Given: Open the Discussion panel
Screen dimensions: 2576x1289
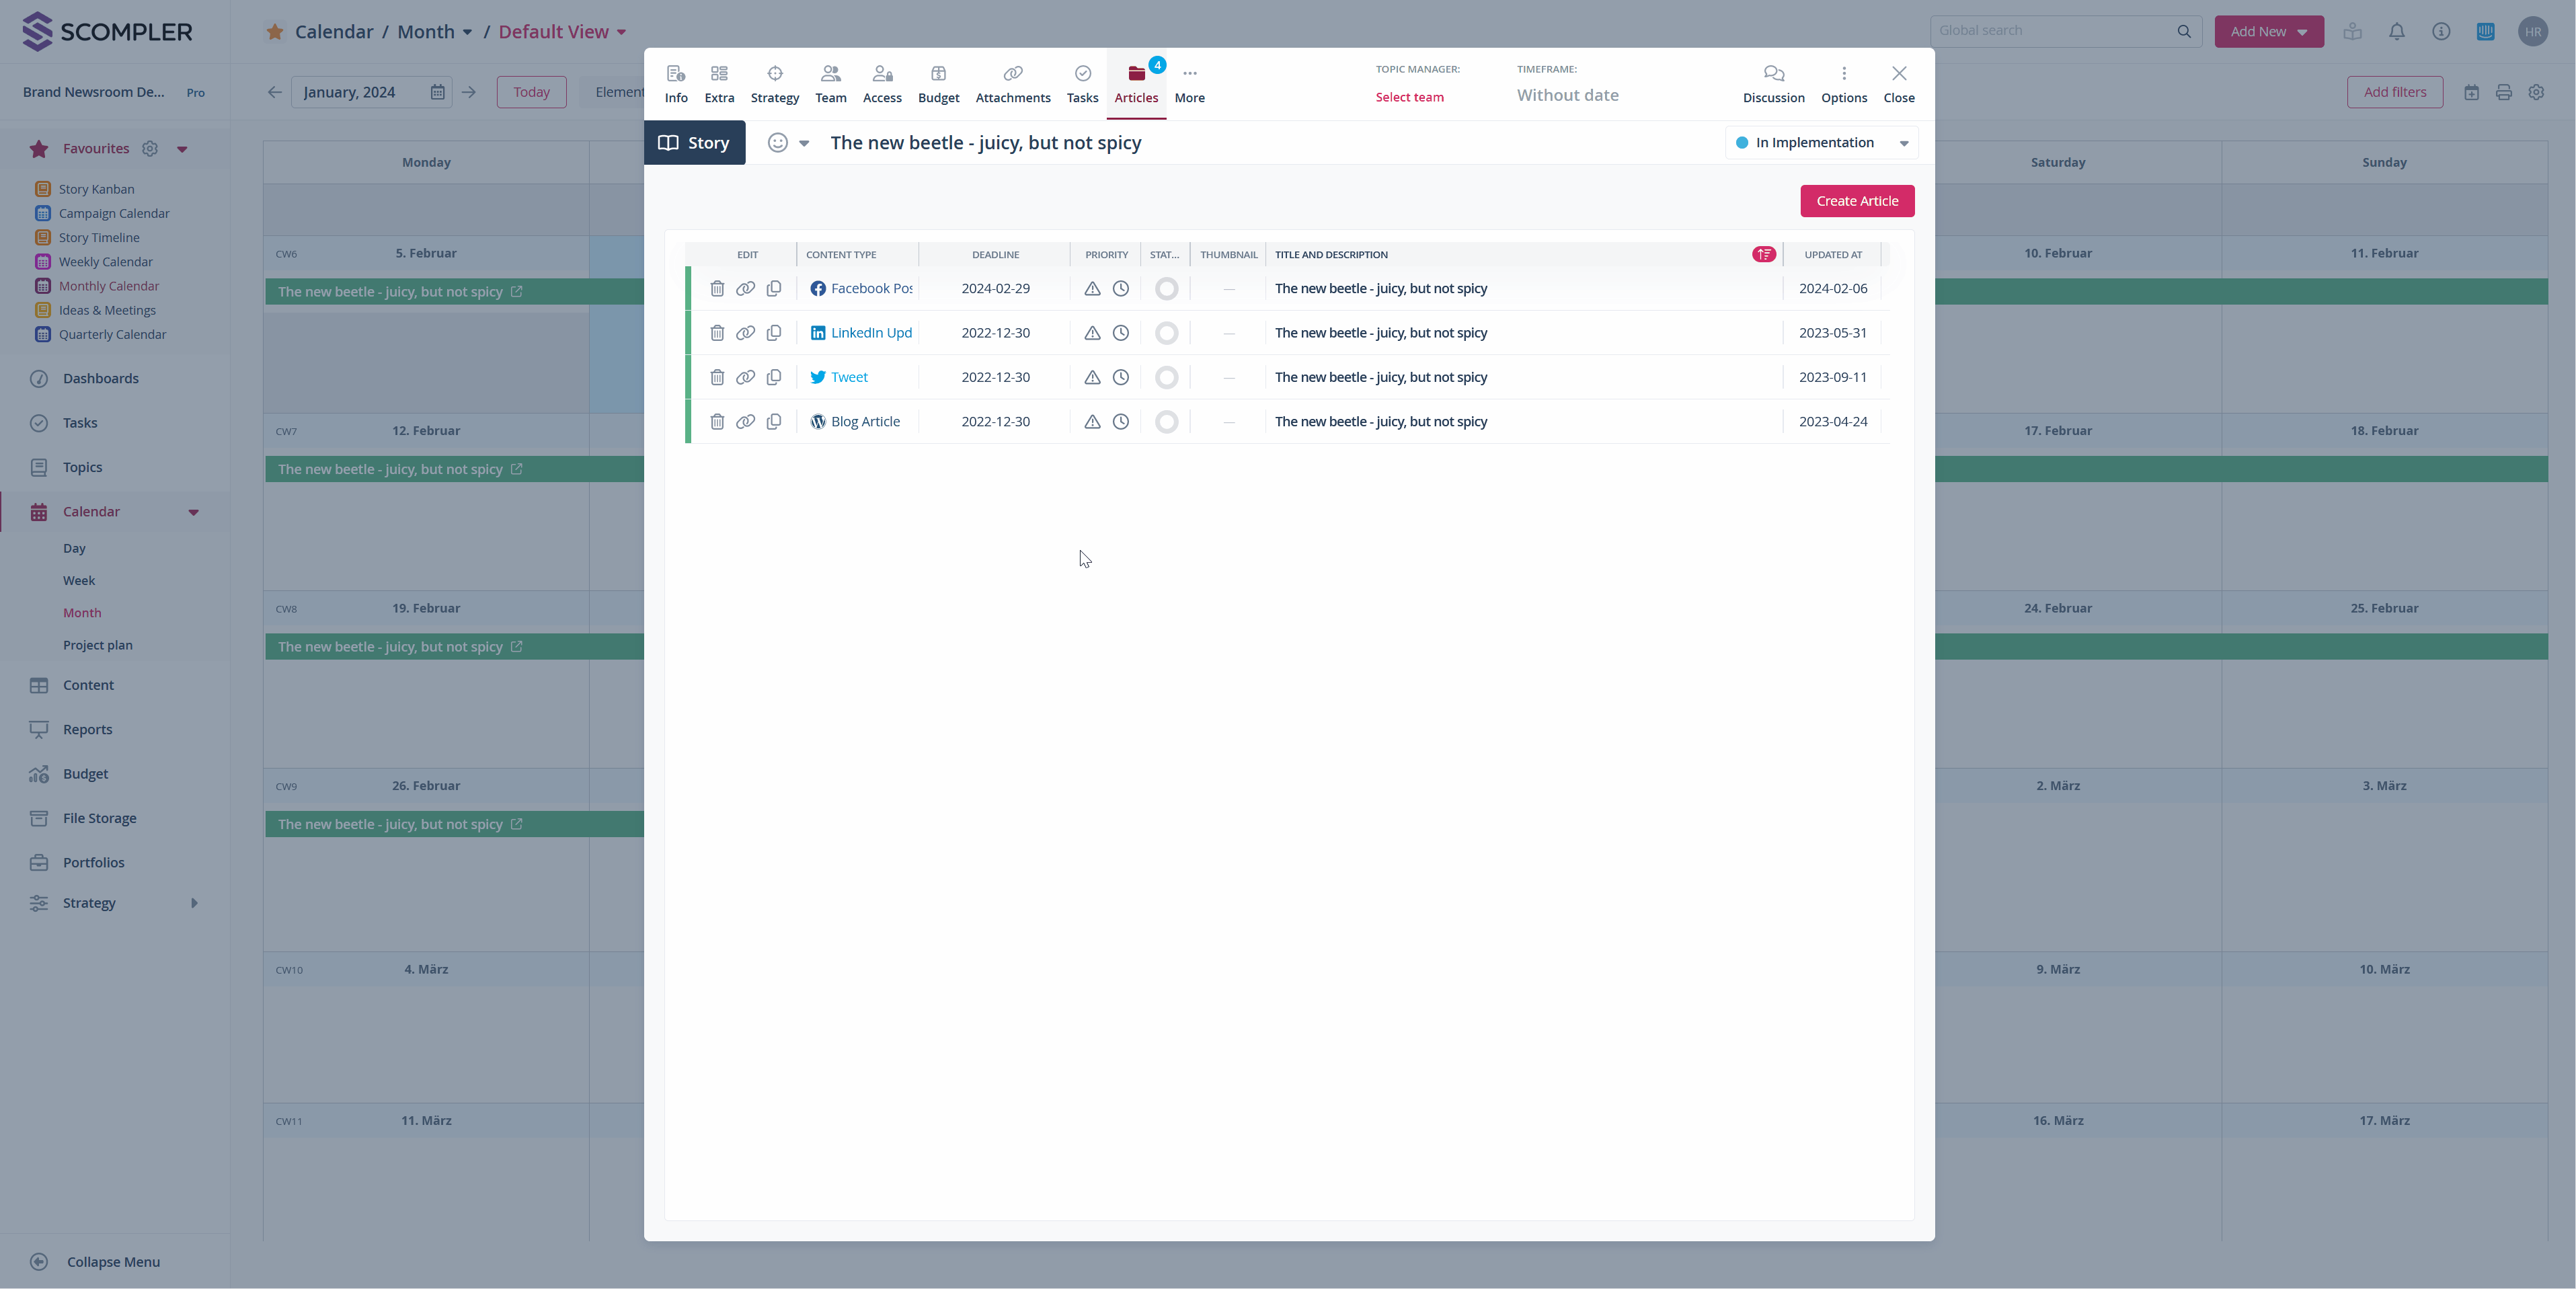Looking at the screenshot, I should [1773, 83].
